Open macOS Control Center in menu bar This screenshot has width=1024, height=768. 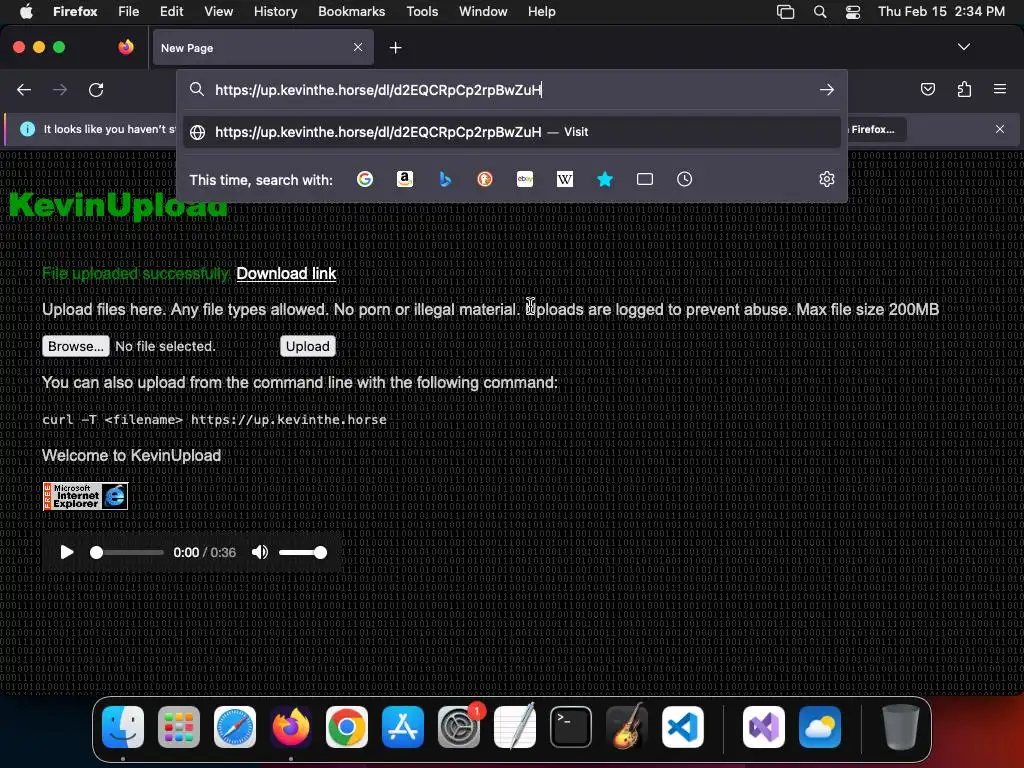coord(852,12)
